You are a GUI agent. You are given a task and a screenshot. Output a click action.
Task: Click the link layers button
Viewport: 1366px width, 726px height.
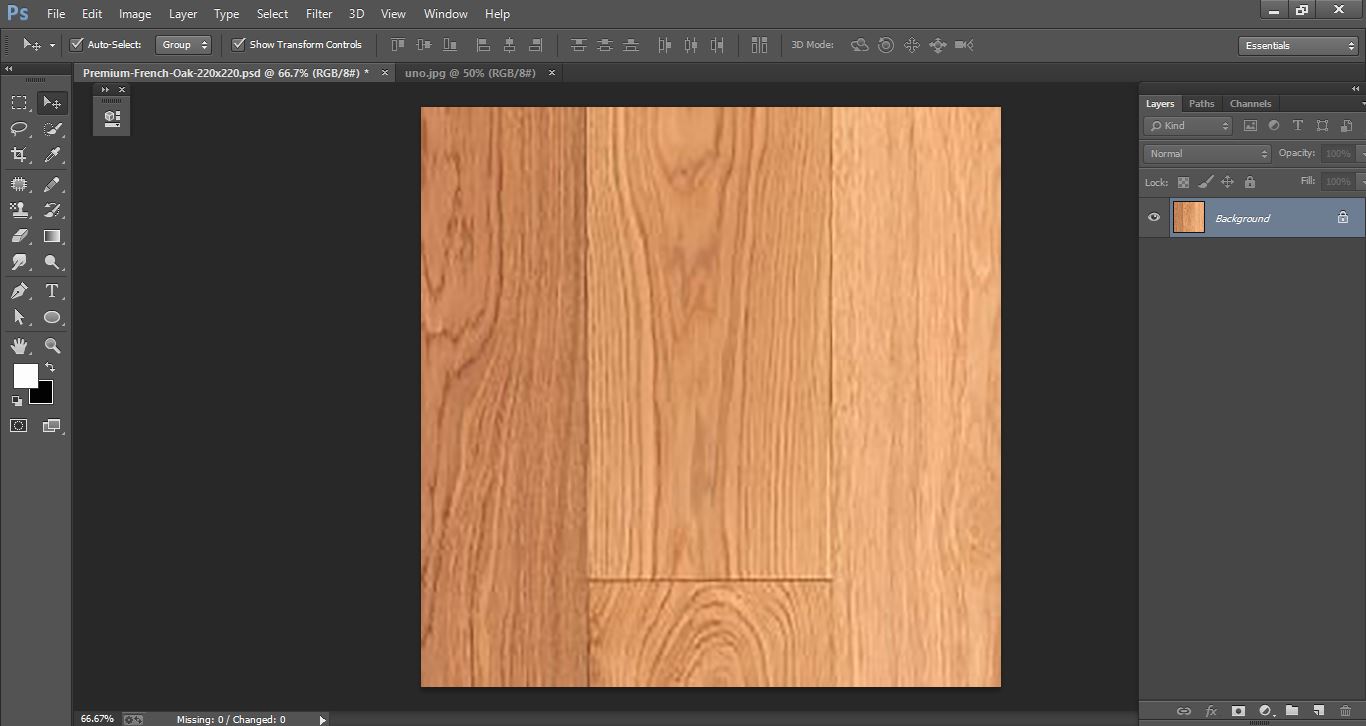[x=1184, y=711]
